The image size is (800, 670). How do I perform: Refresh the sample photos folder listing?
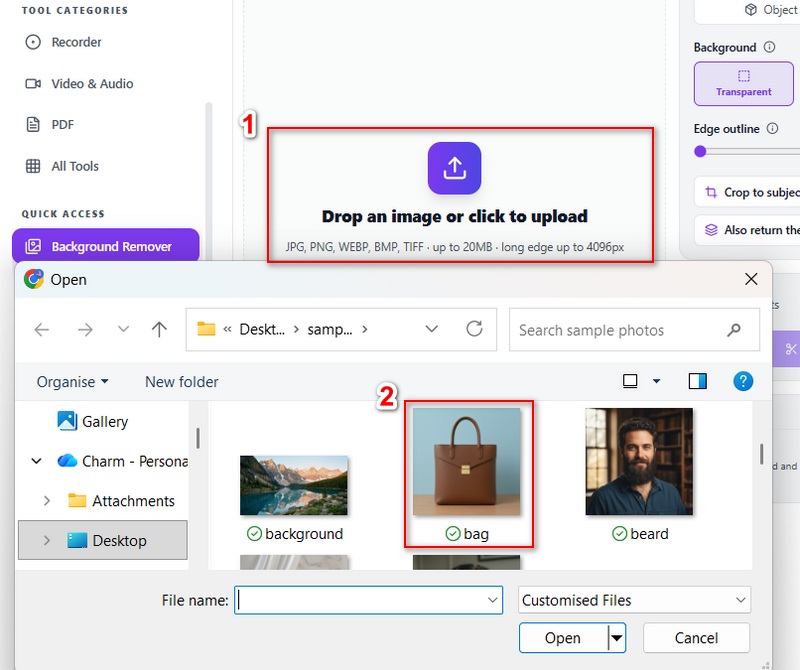474,329
